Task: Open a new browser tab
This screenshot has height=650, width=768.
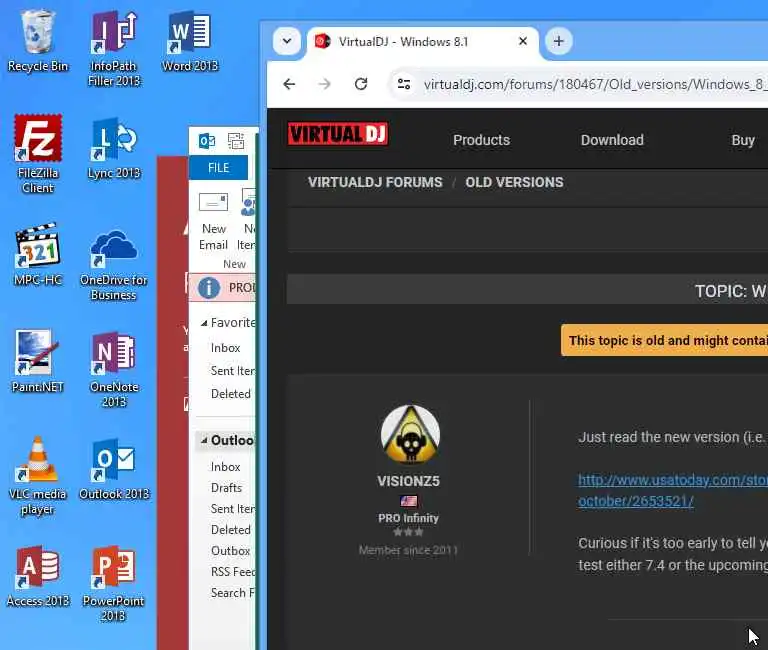Action: point(558,41)
